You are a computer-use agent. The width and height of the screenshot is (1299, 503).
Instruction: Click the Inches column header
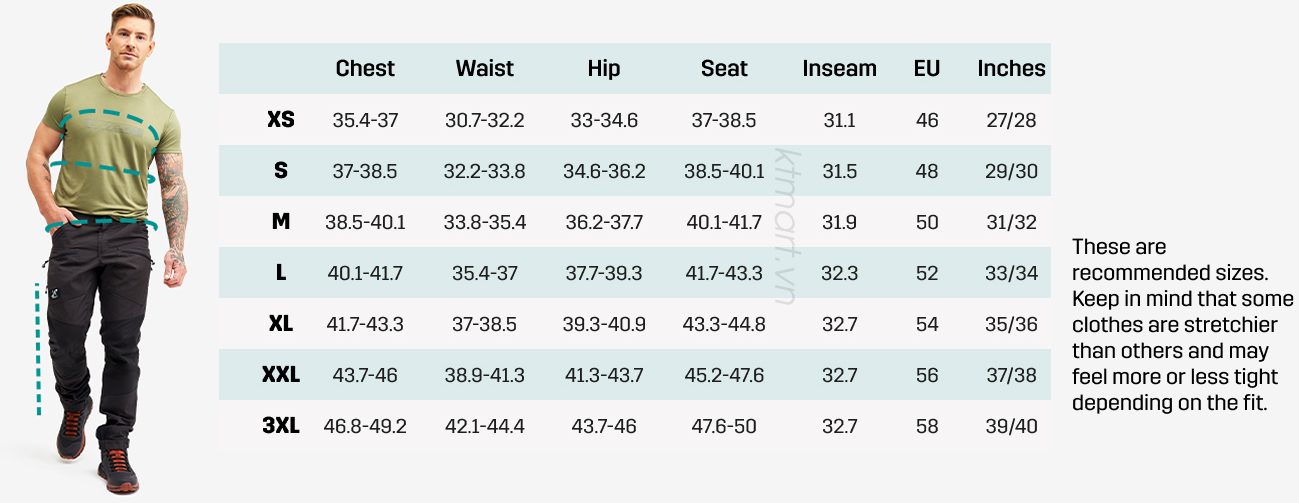click(x=1011, y=69)
